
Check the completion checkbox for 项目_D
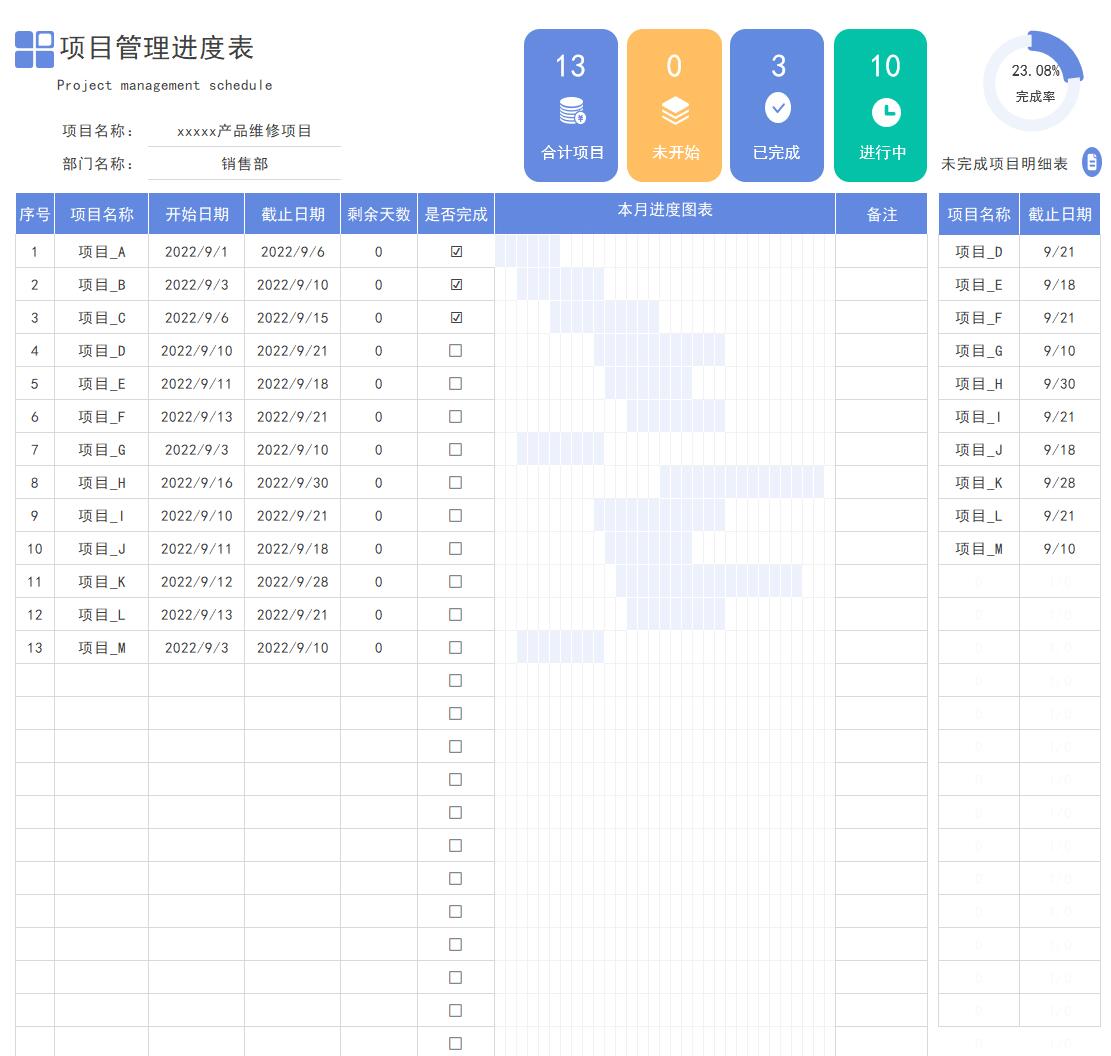456,351
